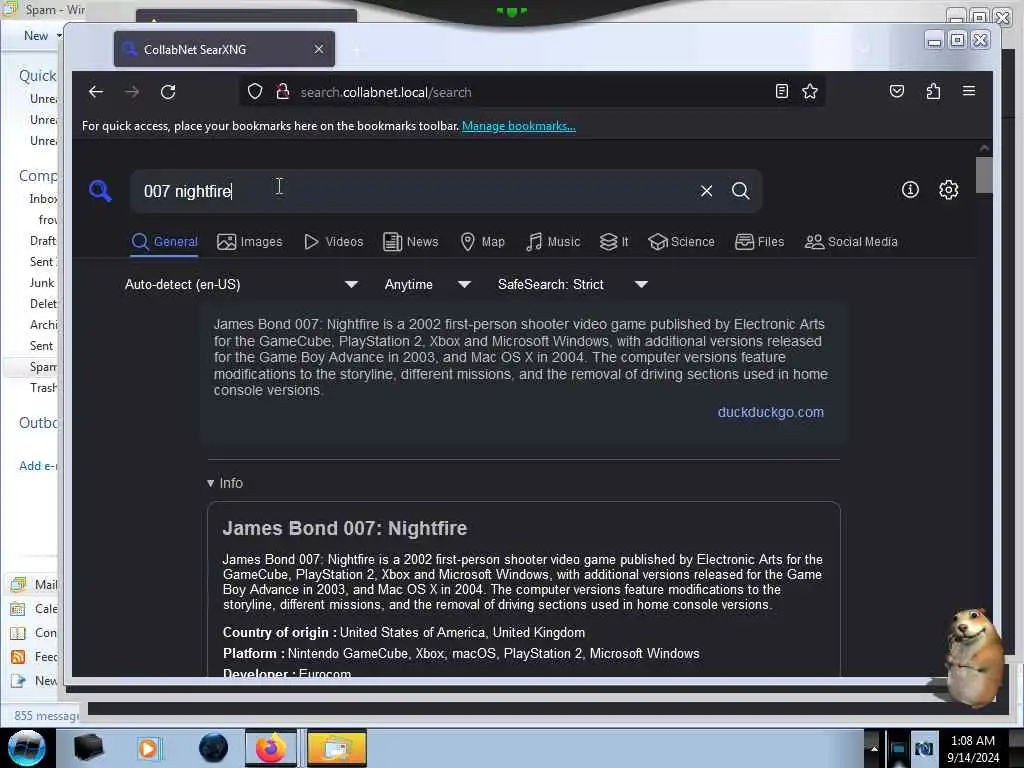Open Spam folder in mail window
The height and width of the screenshot is (768, 1024).
(x=43, y=367)
